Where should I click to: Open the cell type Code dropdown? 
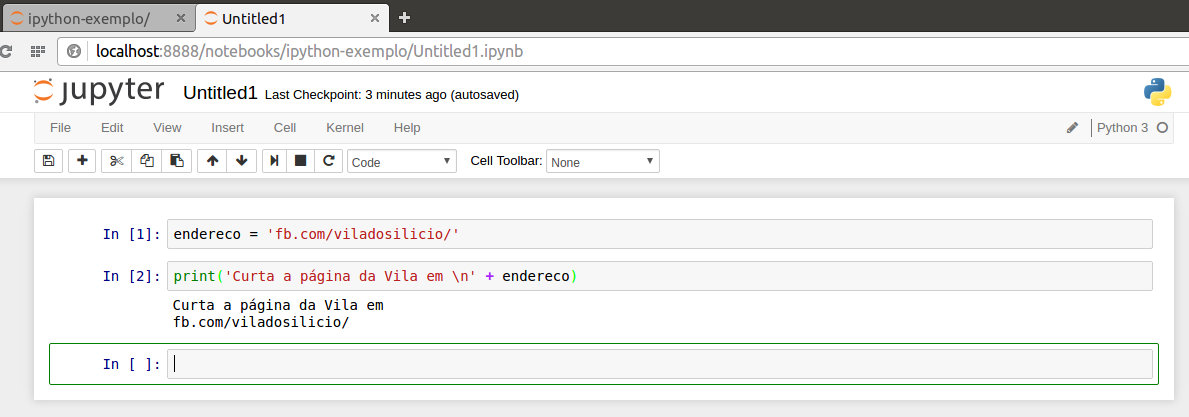(401, 161)
